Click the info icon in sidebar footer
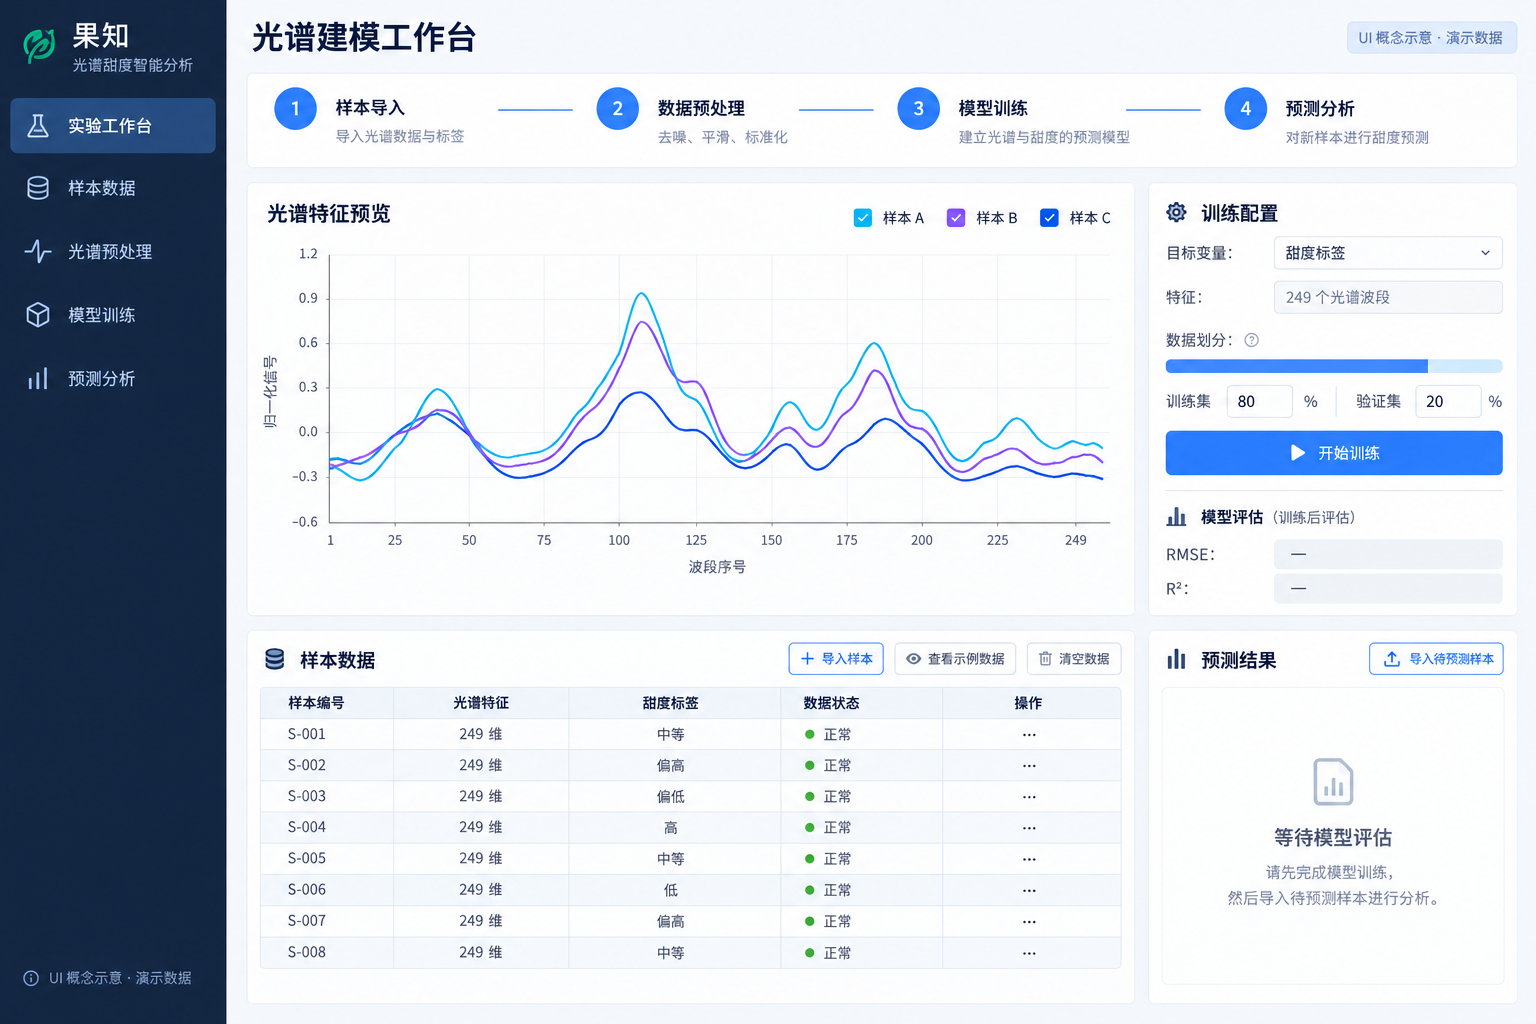The image size is (1536, 1024). (x=31, y=978)
